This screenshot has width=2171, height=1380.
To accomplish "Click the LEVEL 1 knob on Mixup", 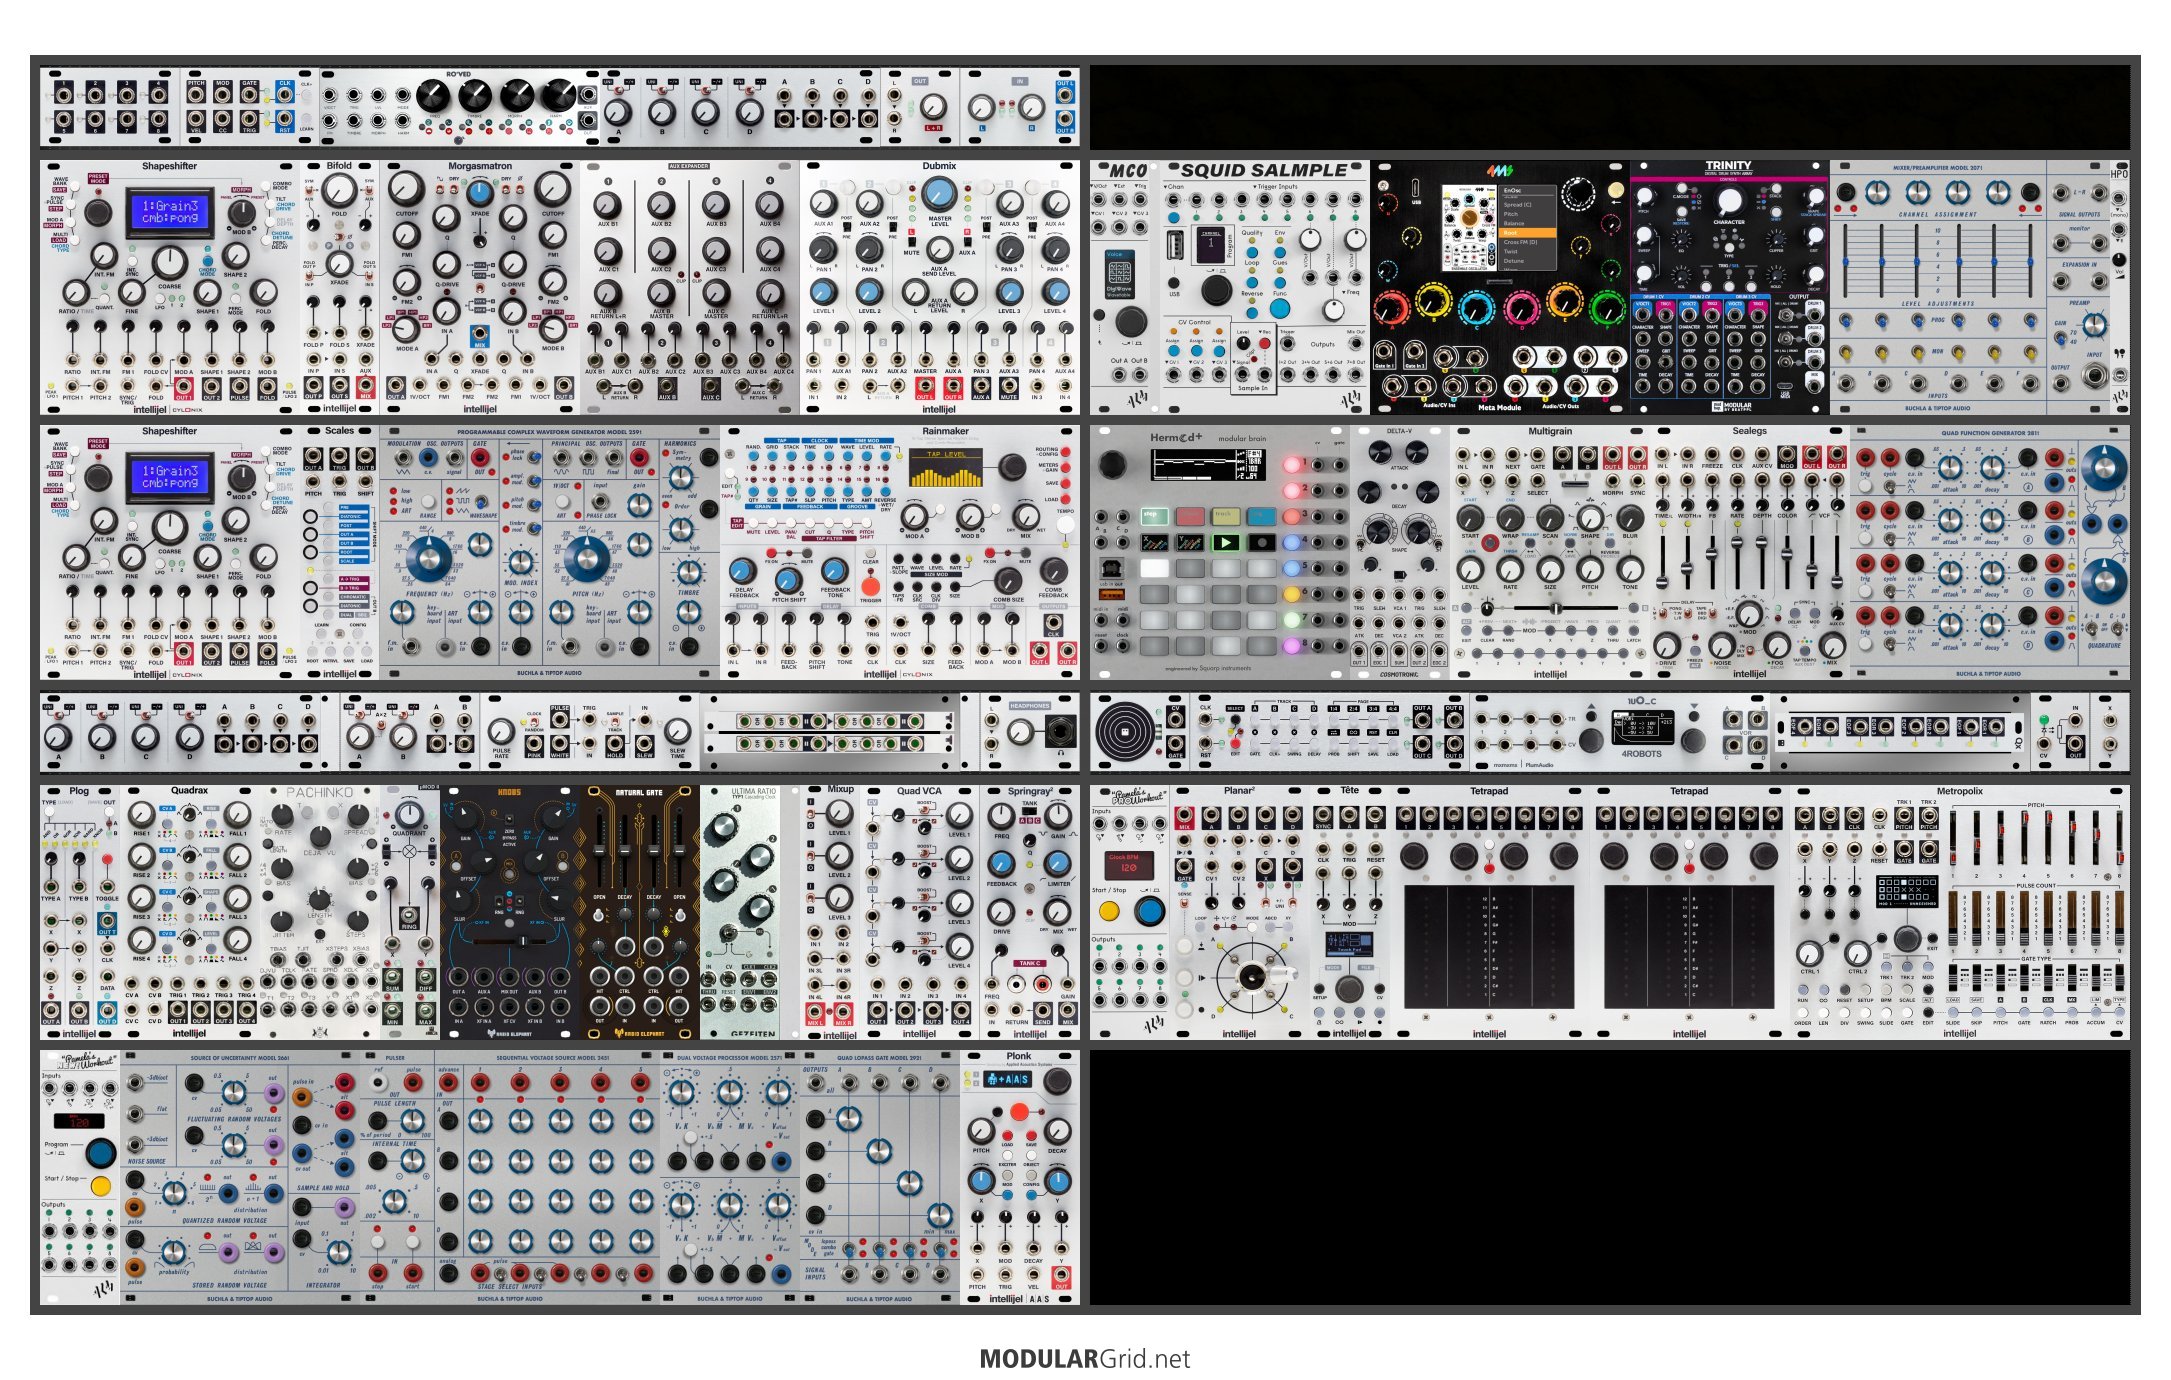I will point(839,815).
